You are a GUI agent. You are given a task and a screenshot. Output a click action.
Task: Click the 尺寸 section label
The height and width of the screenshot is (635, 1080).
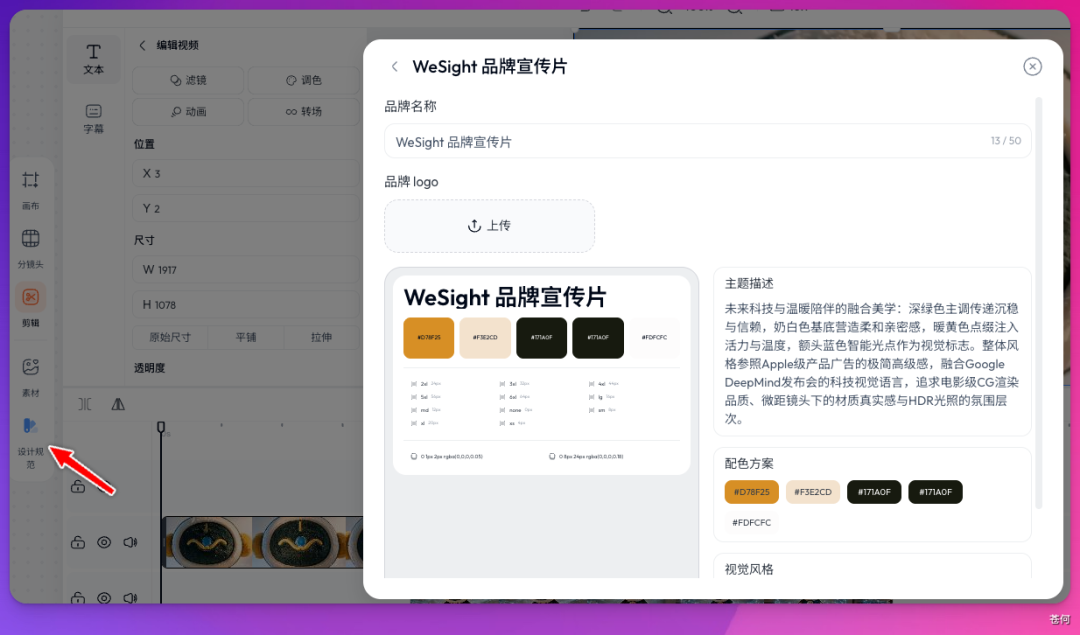[x=144, y=240]
